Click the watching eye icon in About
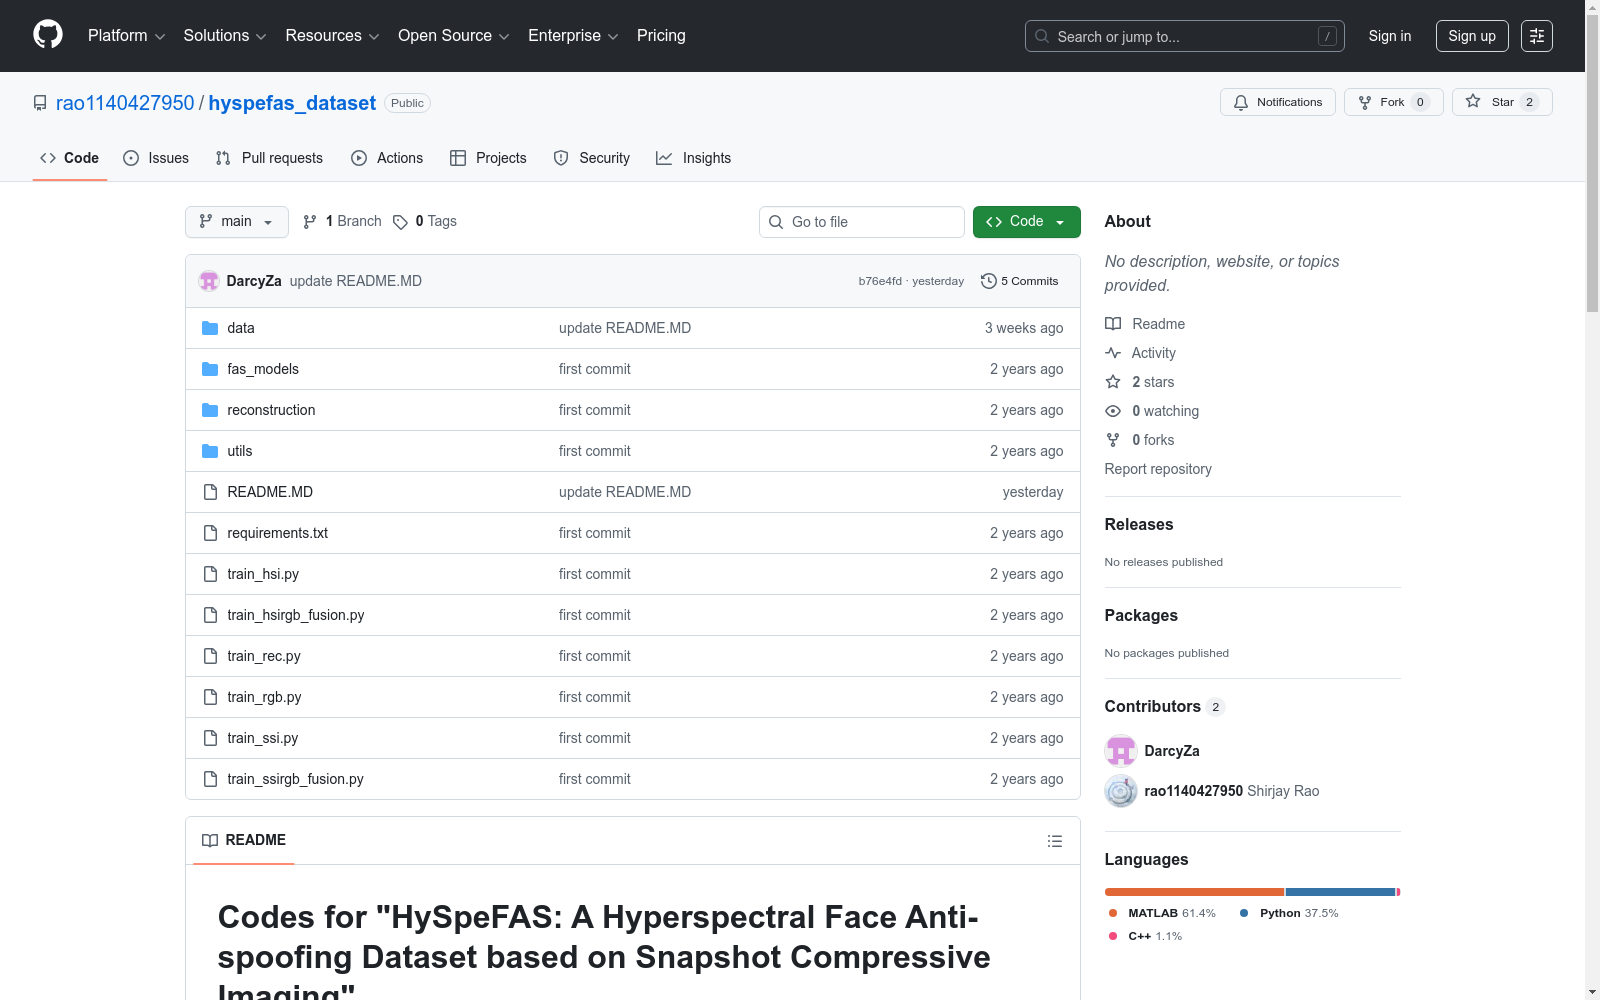Image resolution: width=1600 pixels, height=1000 pixels. 1113,411
